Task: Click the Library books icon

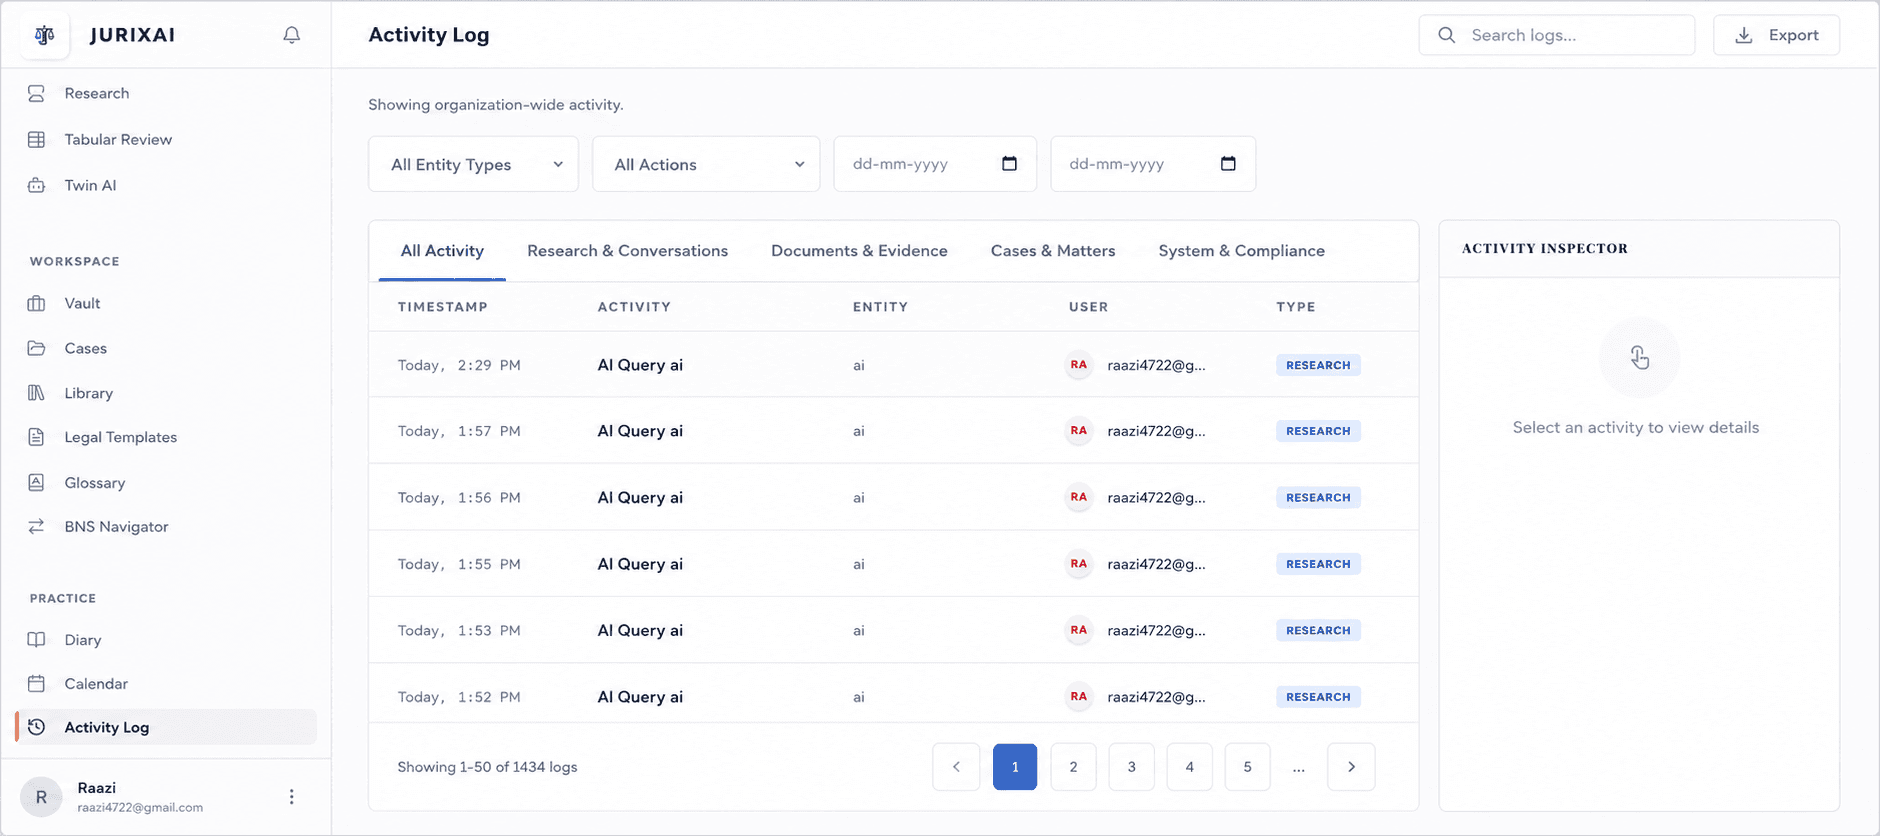Action: point(36,393)
